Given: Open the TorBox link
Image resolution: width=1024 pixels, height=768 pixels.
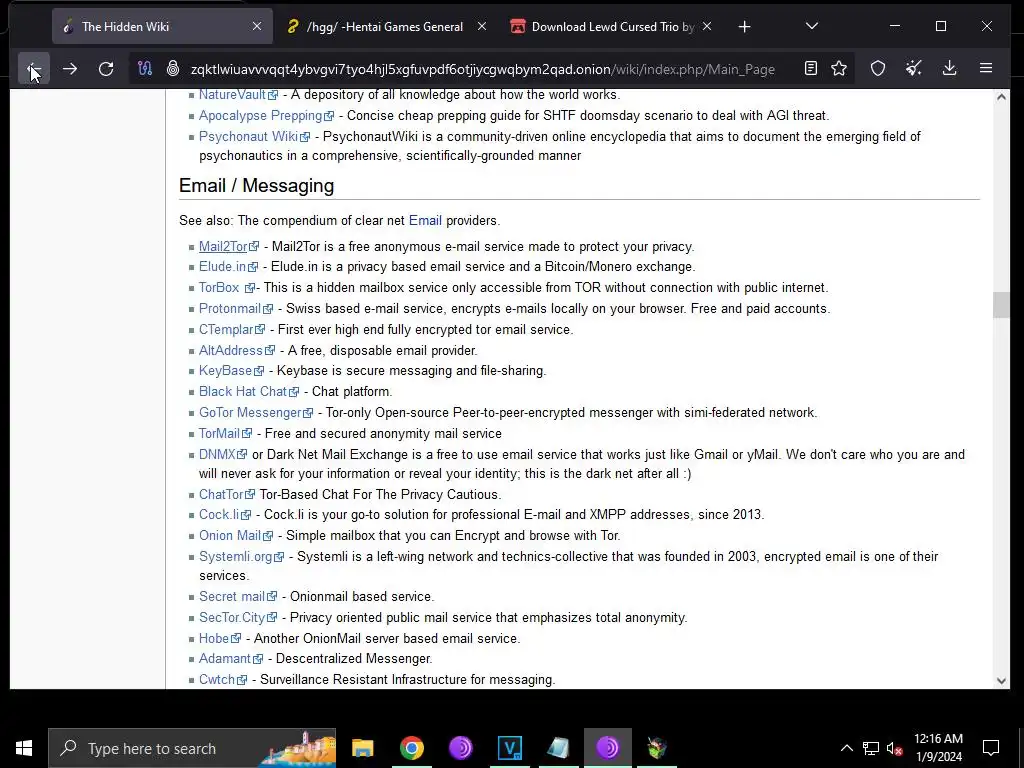Looking at the screenshot, I should point(227,287).
